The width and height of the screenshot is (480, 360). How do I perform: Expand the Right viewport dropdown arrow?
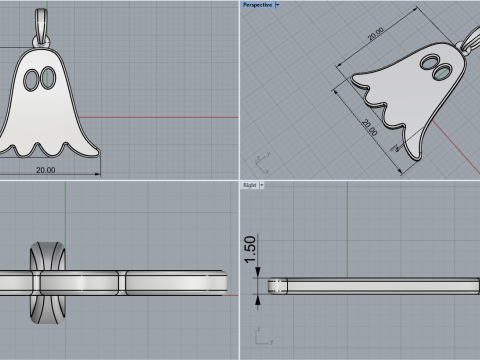coord(262,185)
